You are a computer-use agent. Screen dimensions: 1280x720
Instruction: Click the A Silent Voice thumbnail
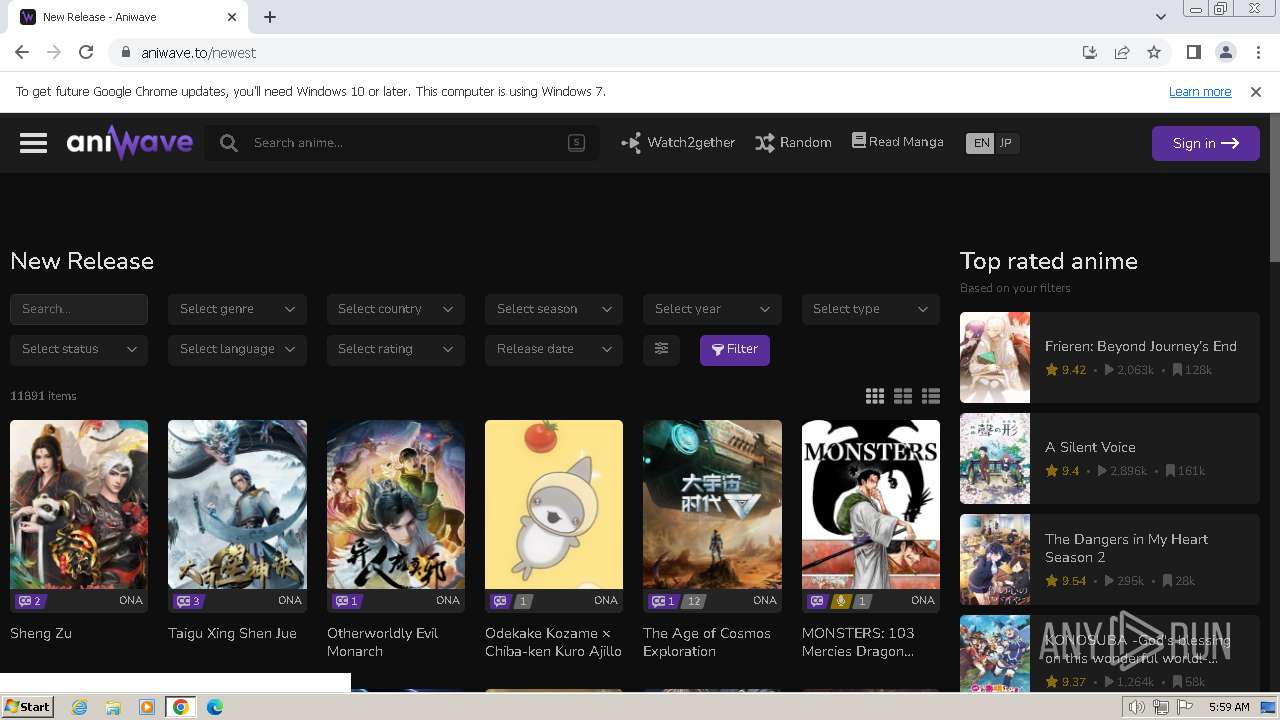click(x=995, y=458)
